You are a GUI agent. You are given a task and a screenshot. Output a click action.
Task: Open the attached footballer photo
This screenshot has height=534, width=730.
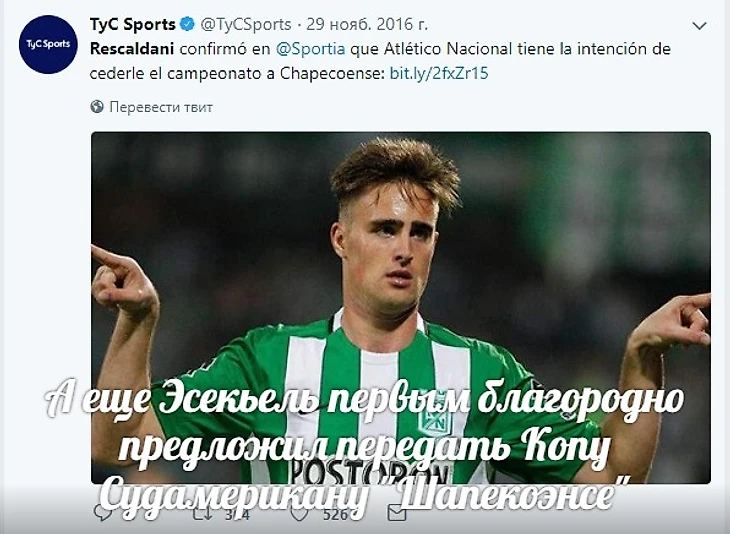click(x=401, y=308)
